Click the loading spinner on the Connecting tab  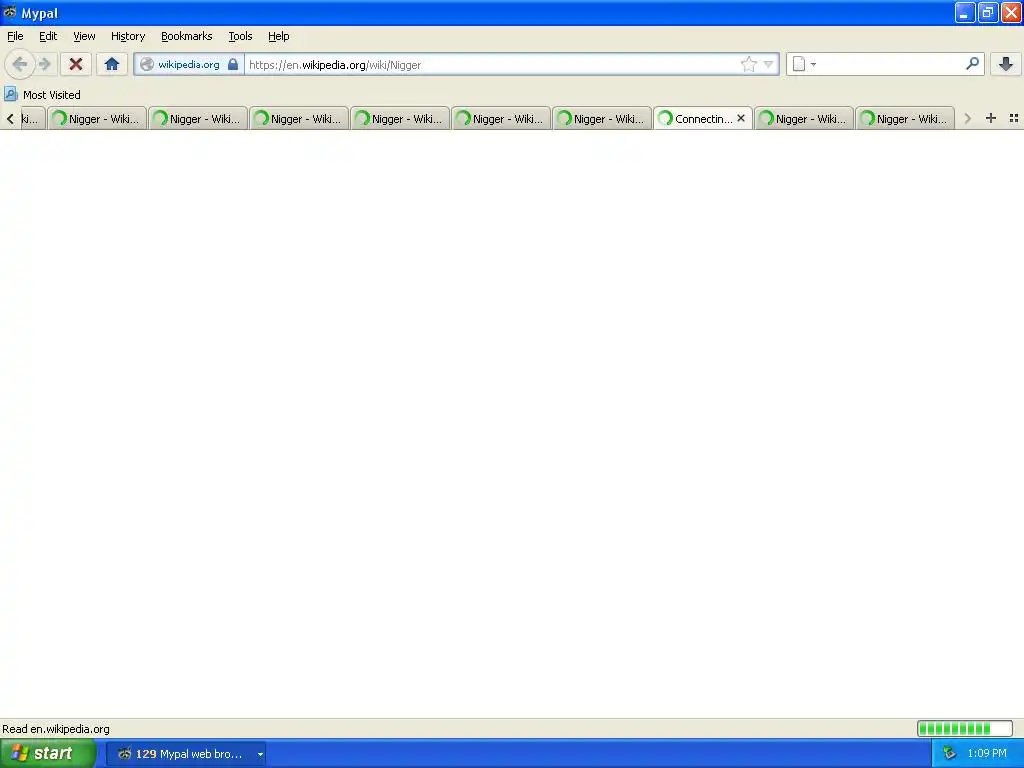tap(665, 118)
